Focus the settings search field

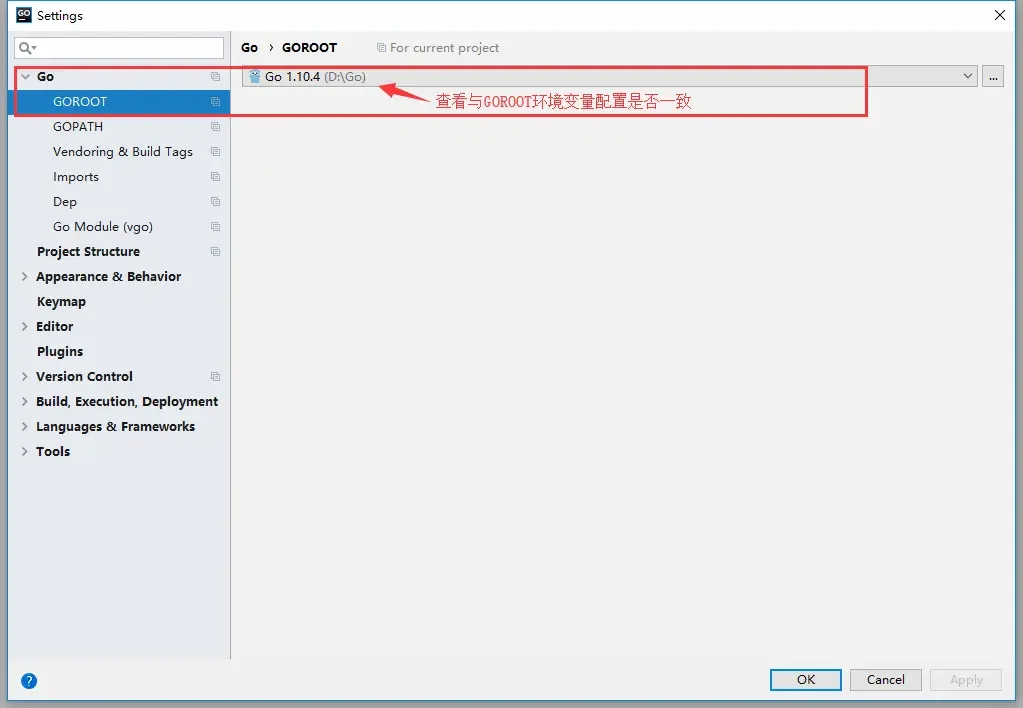pos(119,48)
